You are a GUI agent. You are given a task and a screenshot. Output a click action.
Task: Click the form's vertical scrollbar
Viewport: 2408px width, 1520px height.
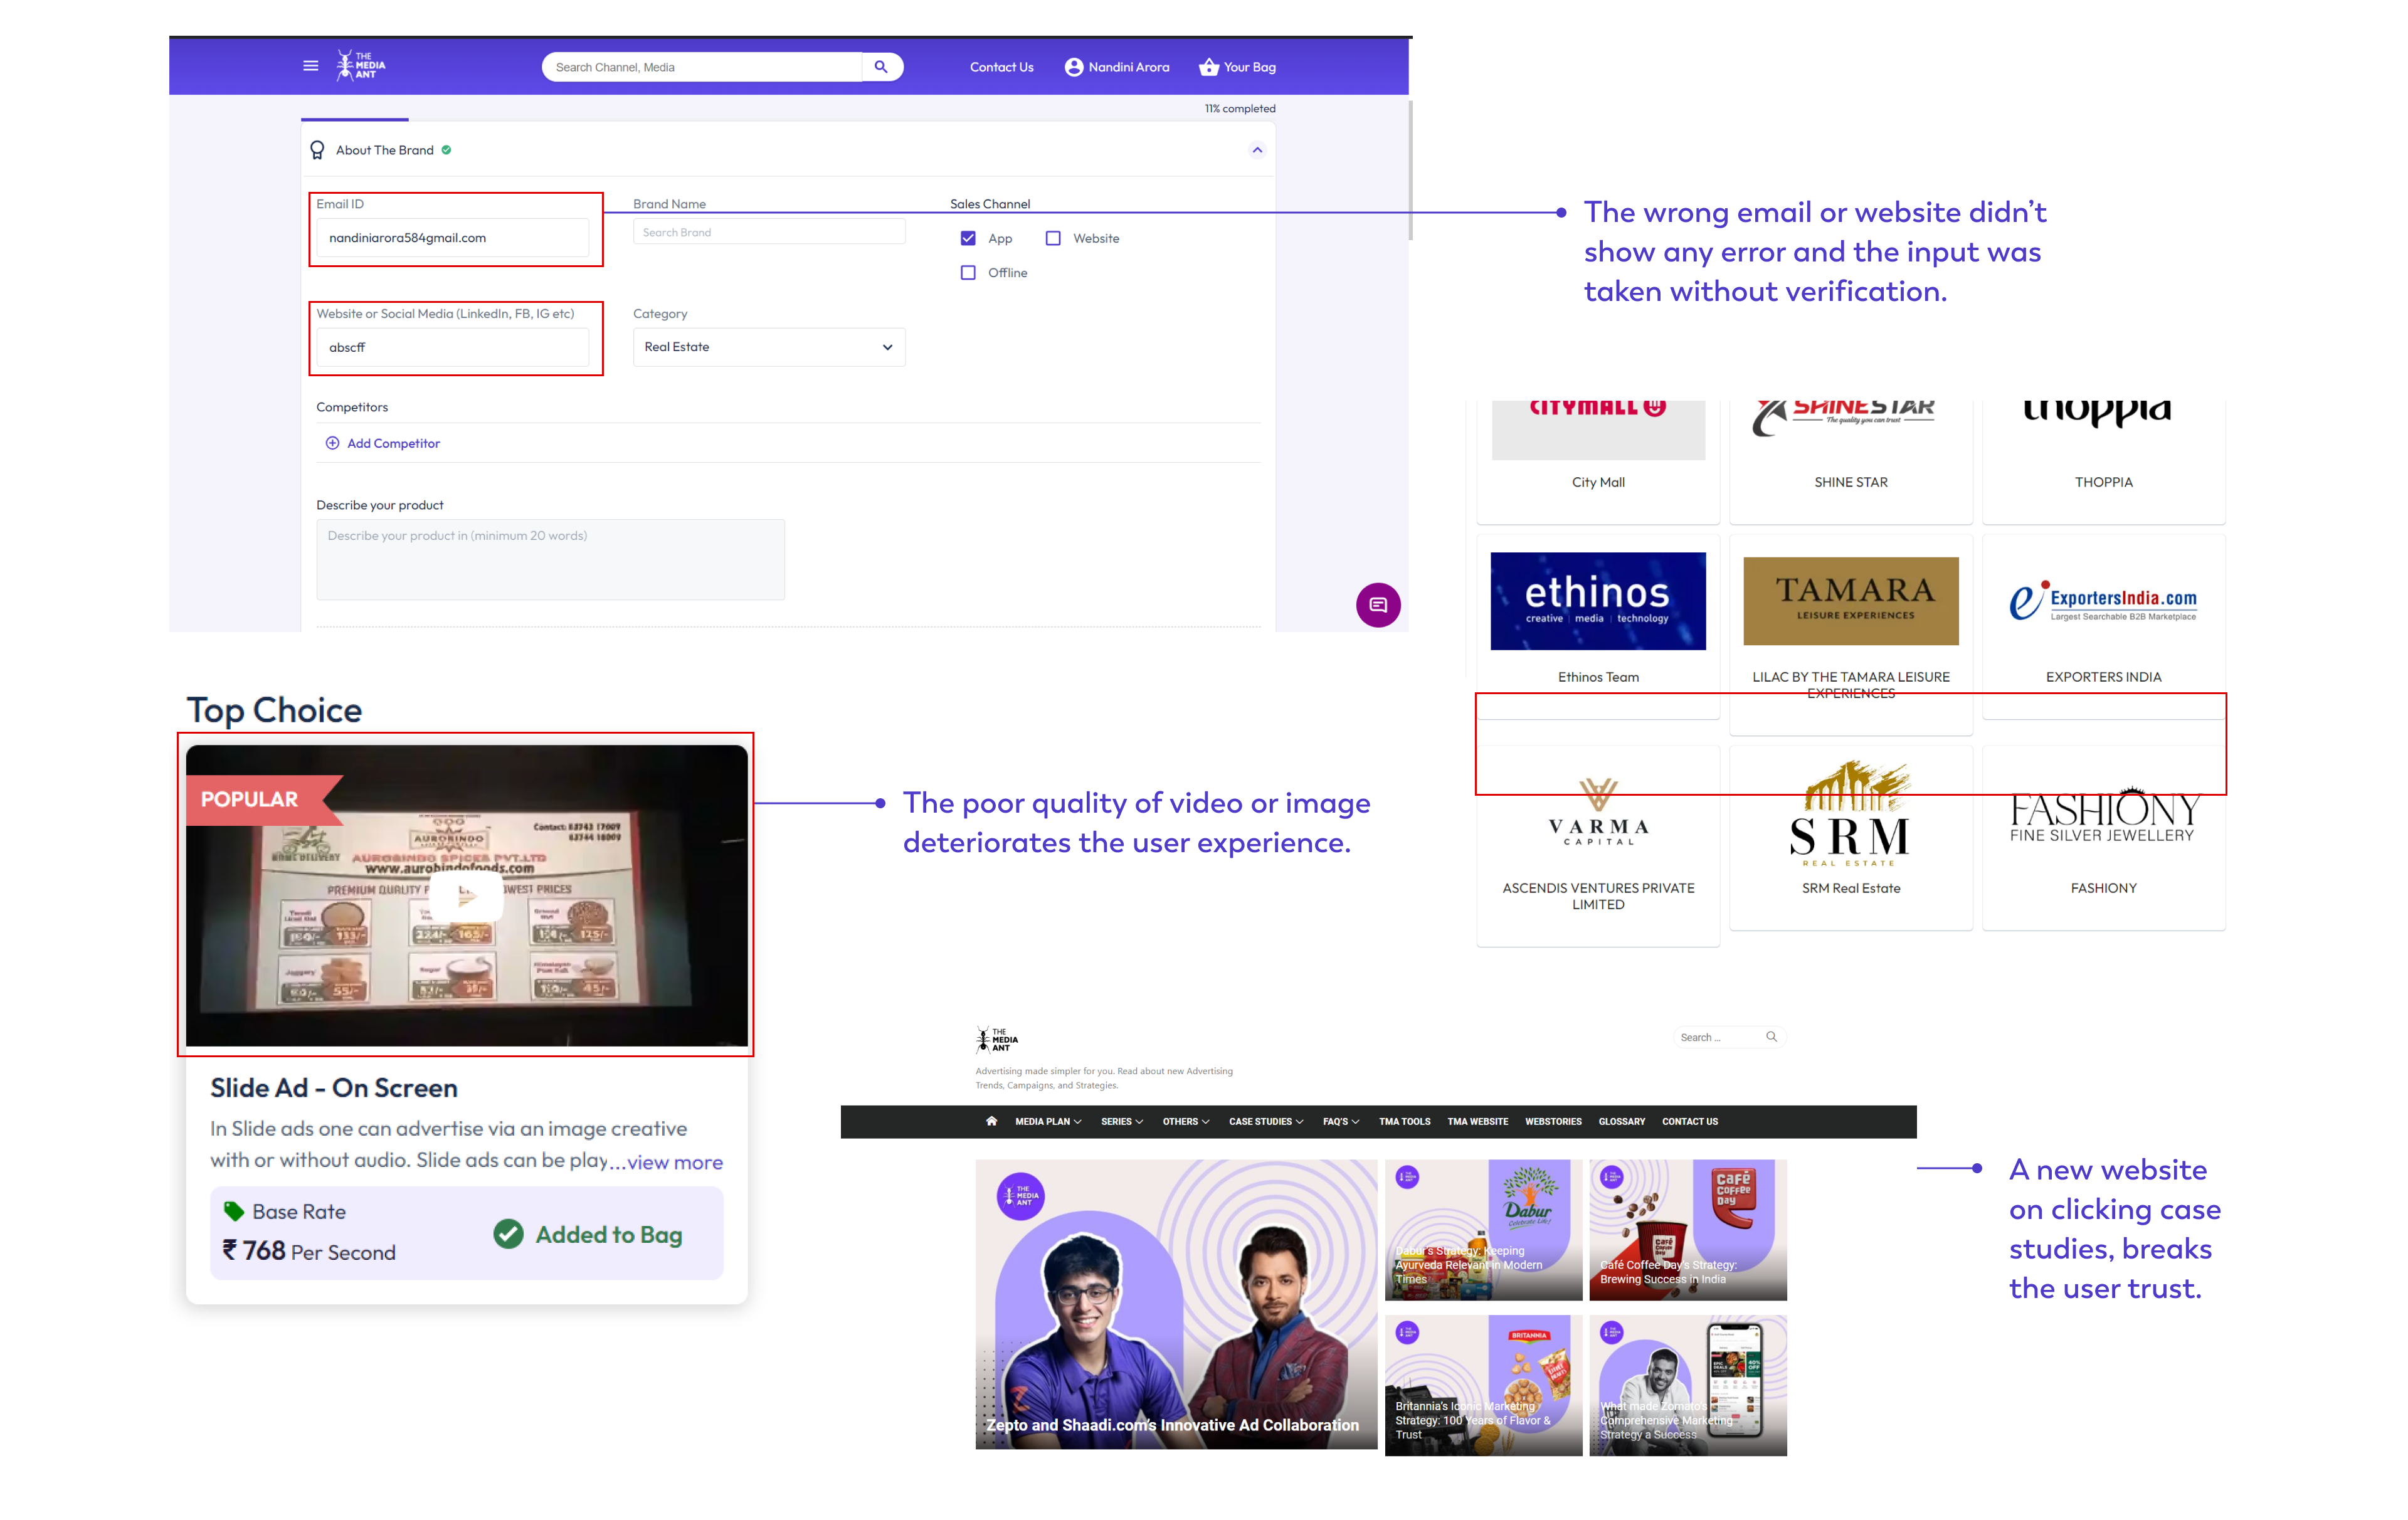point(1410,170)
